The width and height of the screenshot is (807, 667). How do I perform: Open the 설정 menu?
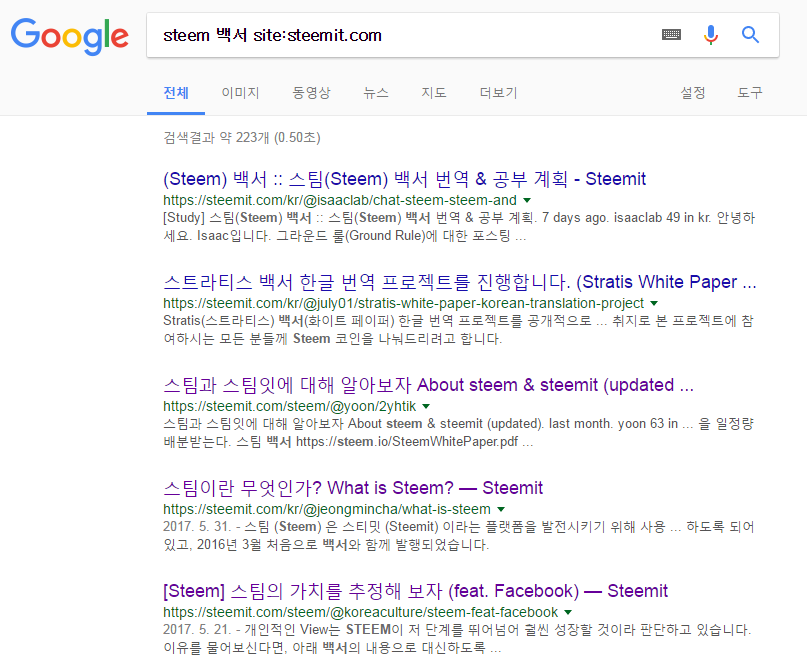pos(693,93)
